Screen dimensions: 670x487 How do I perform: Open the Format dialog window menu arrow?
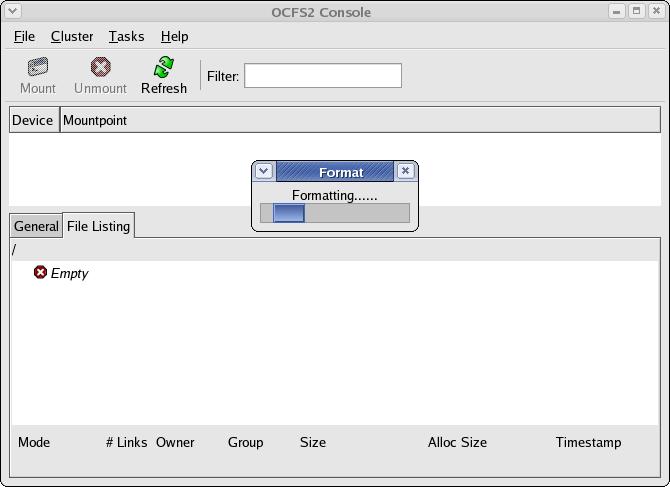click(264, 171)
